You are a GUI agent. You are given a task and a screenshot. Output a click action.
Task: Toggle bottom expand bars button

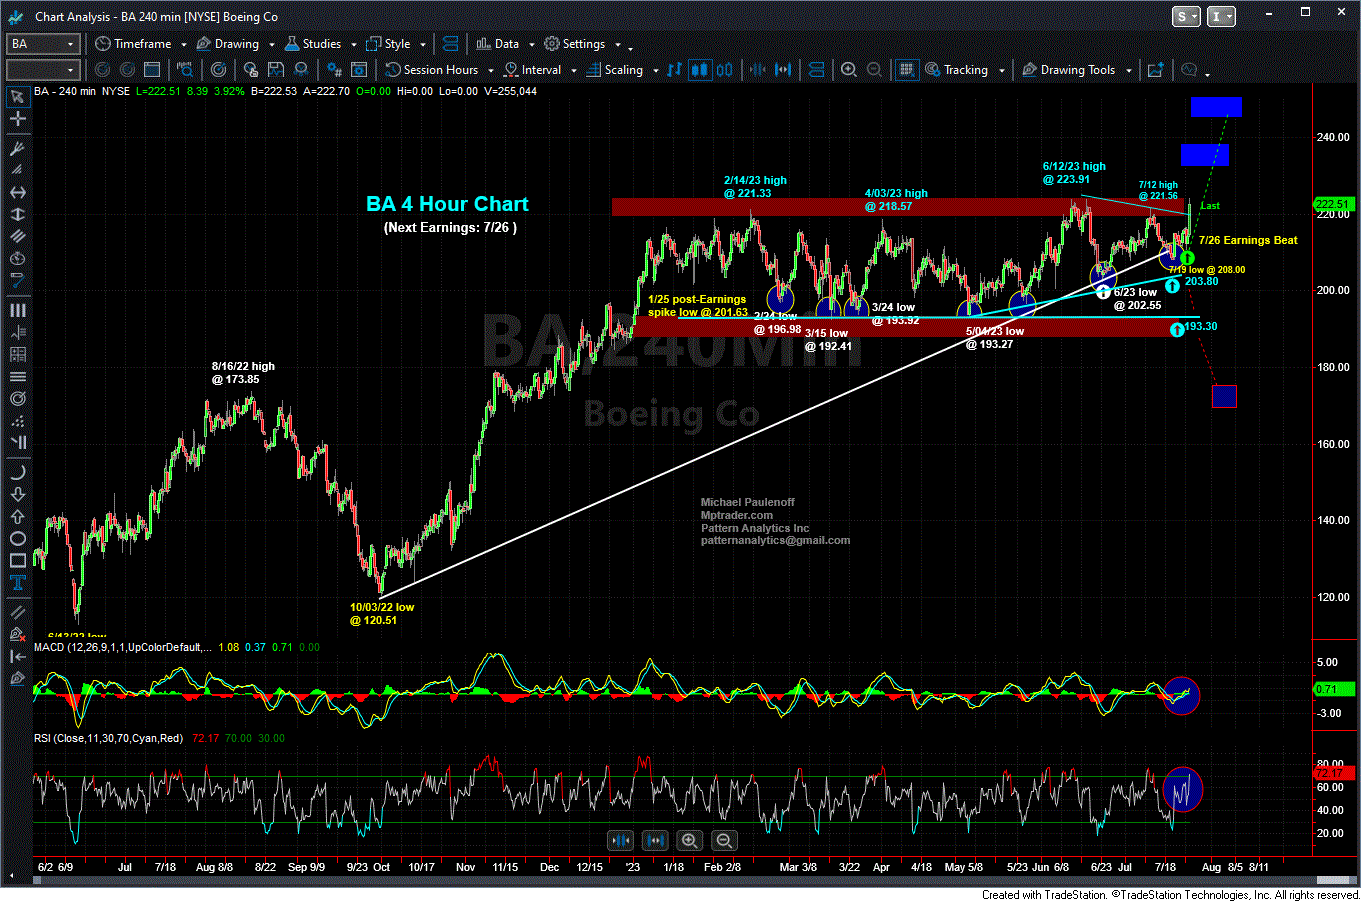coord(655,841)
